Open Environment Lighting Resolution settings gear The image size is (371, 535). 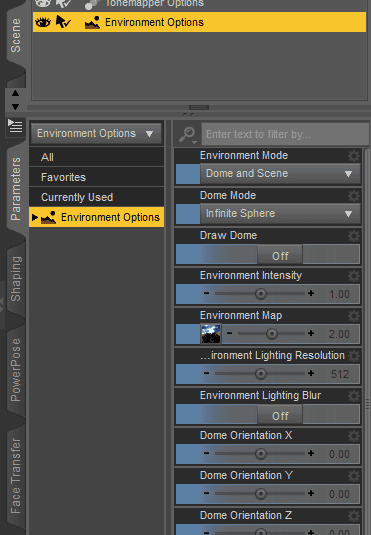354,356
